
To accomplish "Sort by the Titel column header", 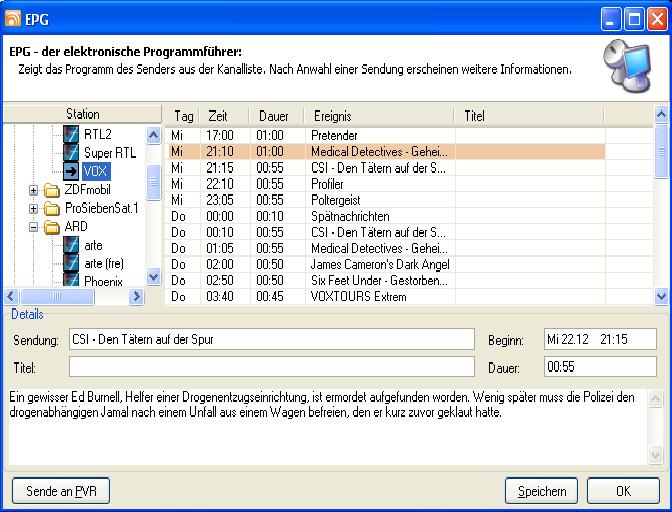I will pos(530,116).
